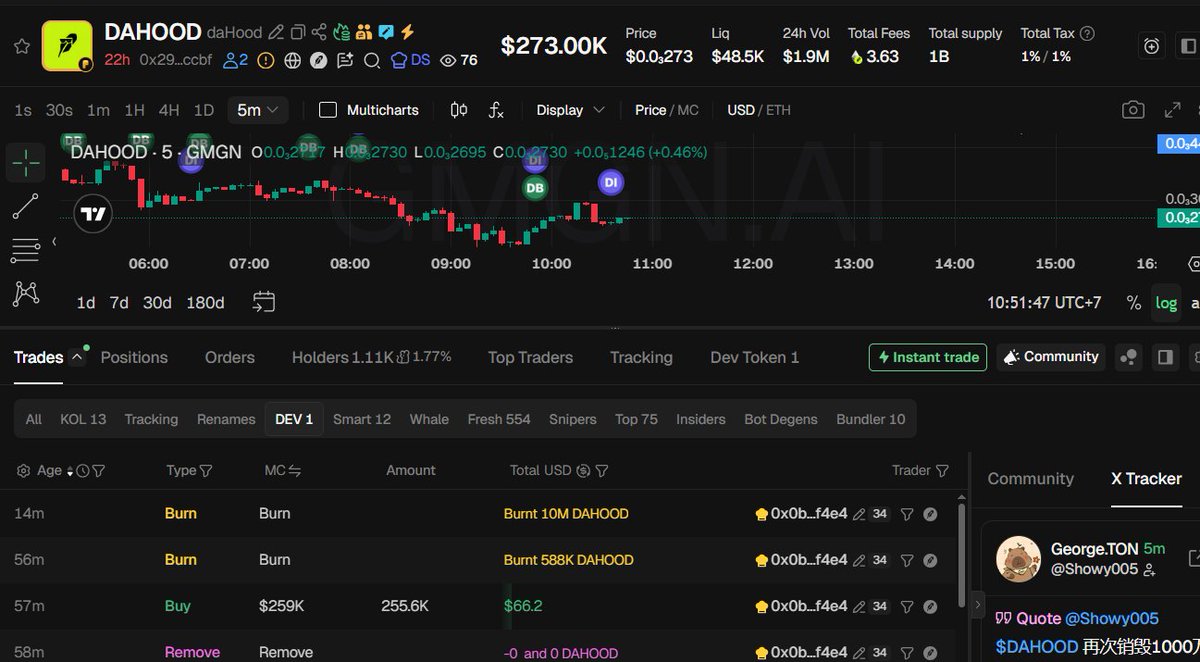Take a chart snapshot with camera icon
This screenshot has width=1200, height=662.
coord(1133,110)
